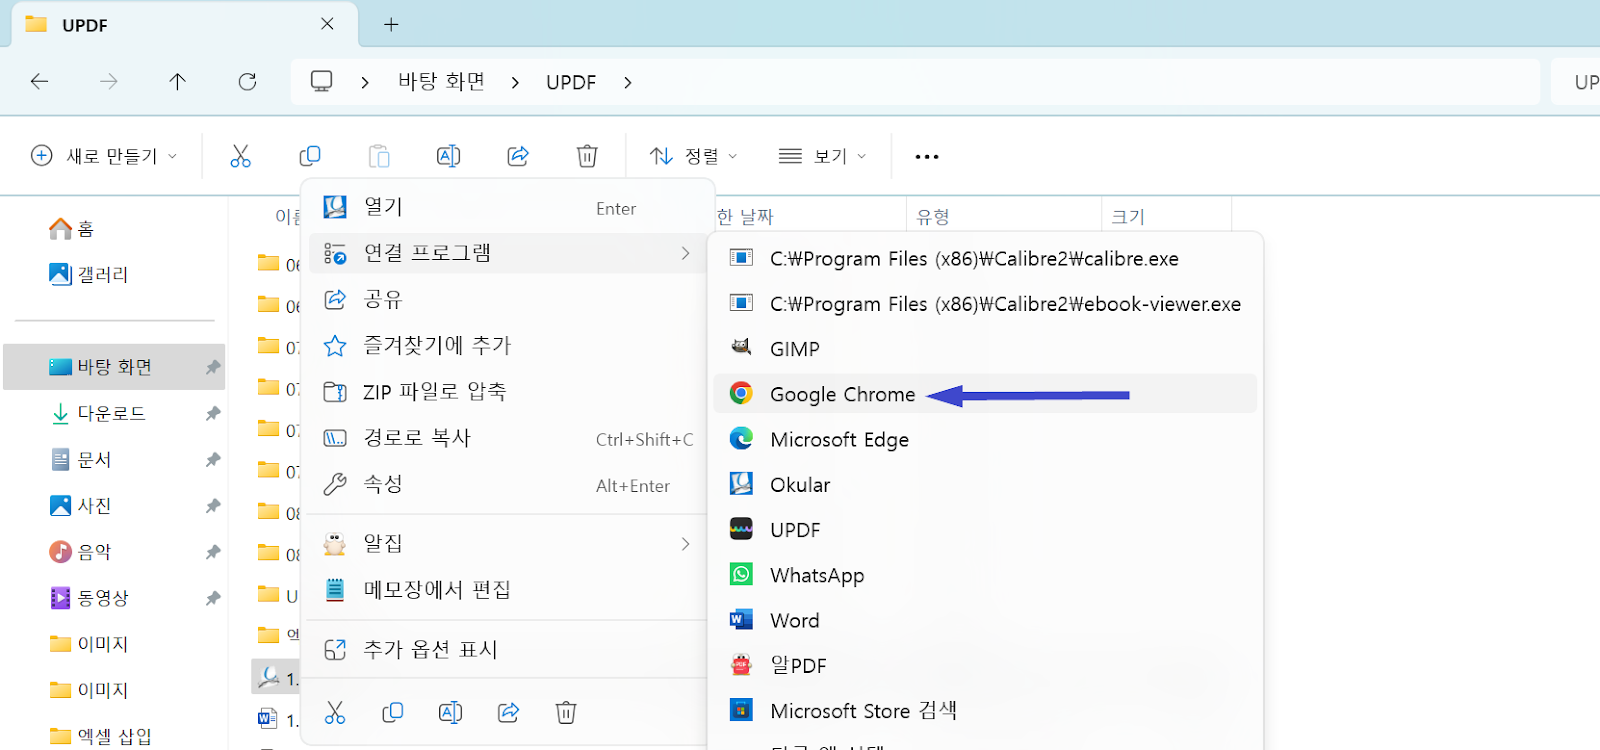The height and width of the screenshot is (750, 1600).
Task: Select the UPDF Explorer tab
Action: 184,25
